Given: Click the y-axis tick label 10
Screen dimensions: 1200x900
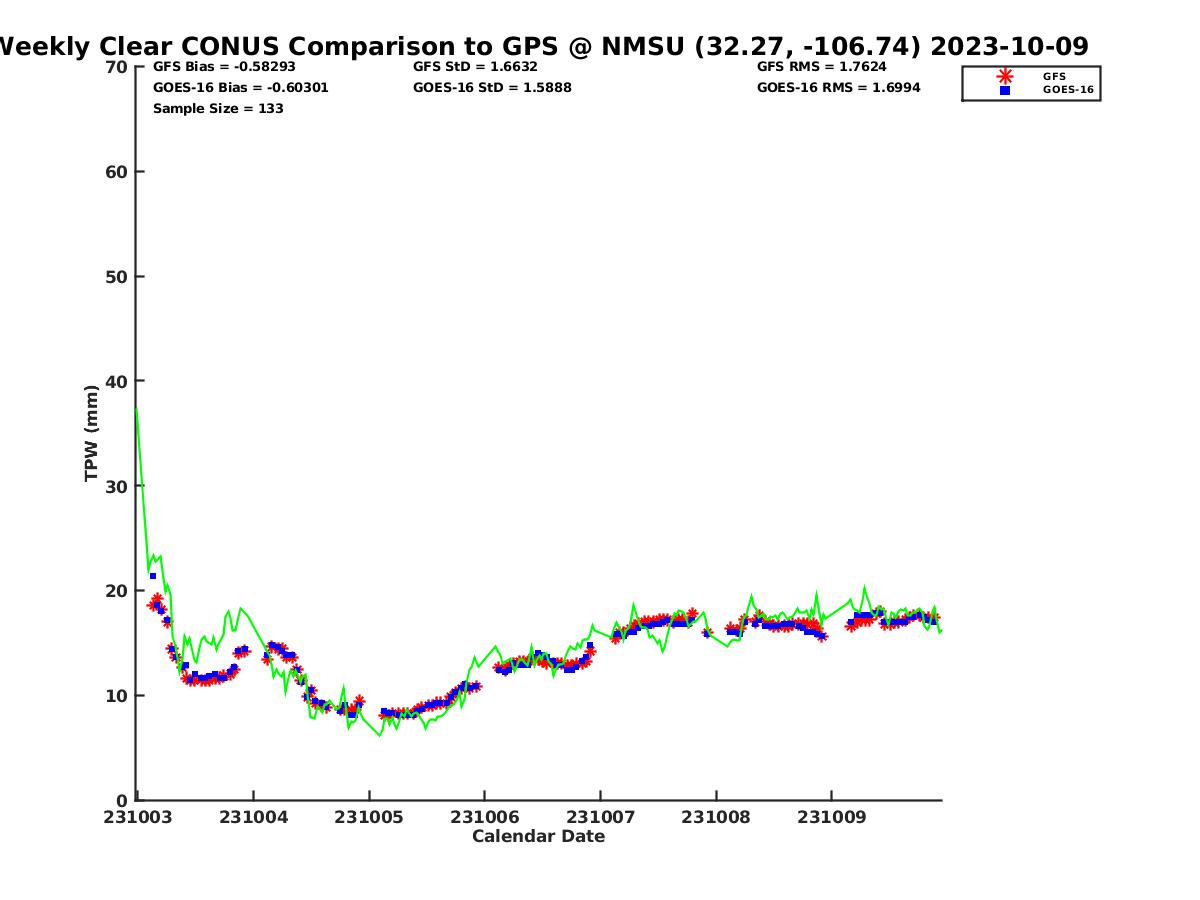Looking at the screenshot, I should pos(116,696).
